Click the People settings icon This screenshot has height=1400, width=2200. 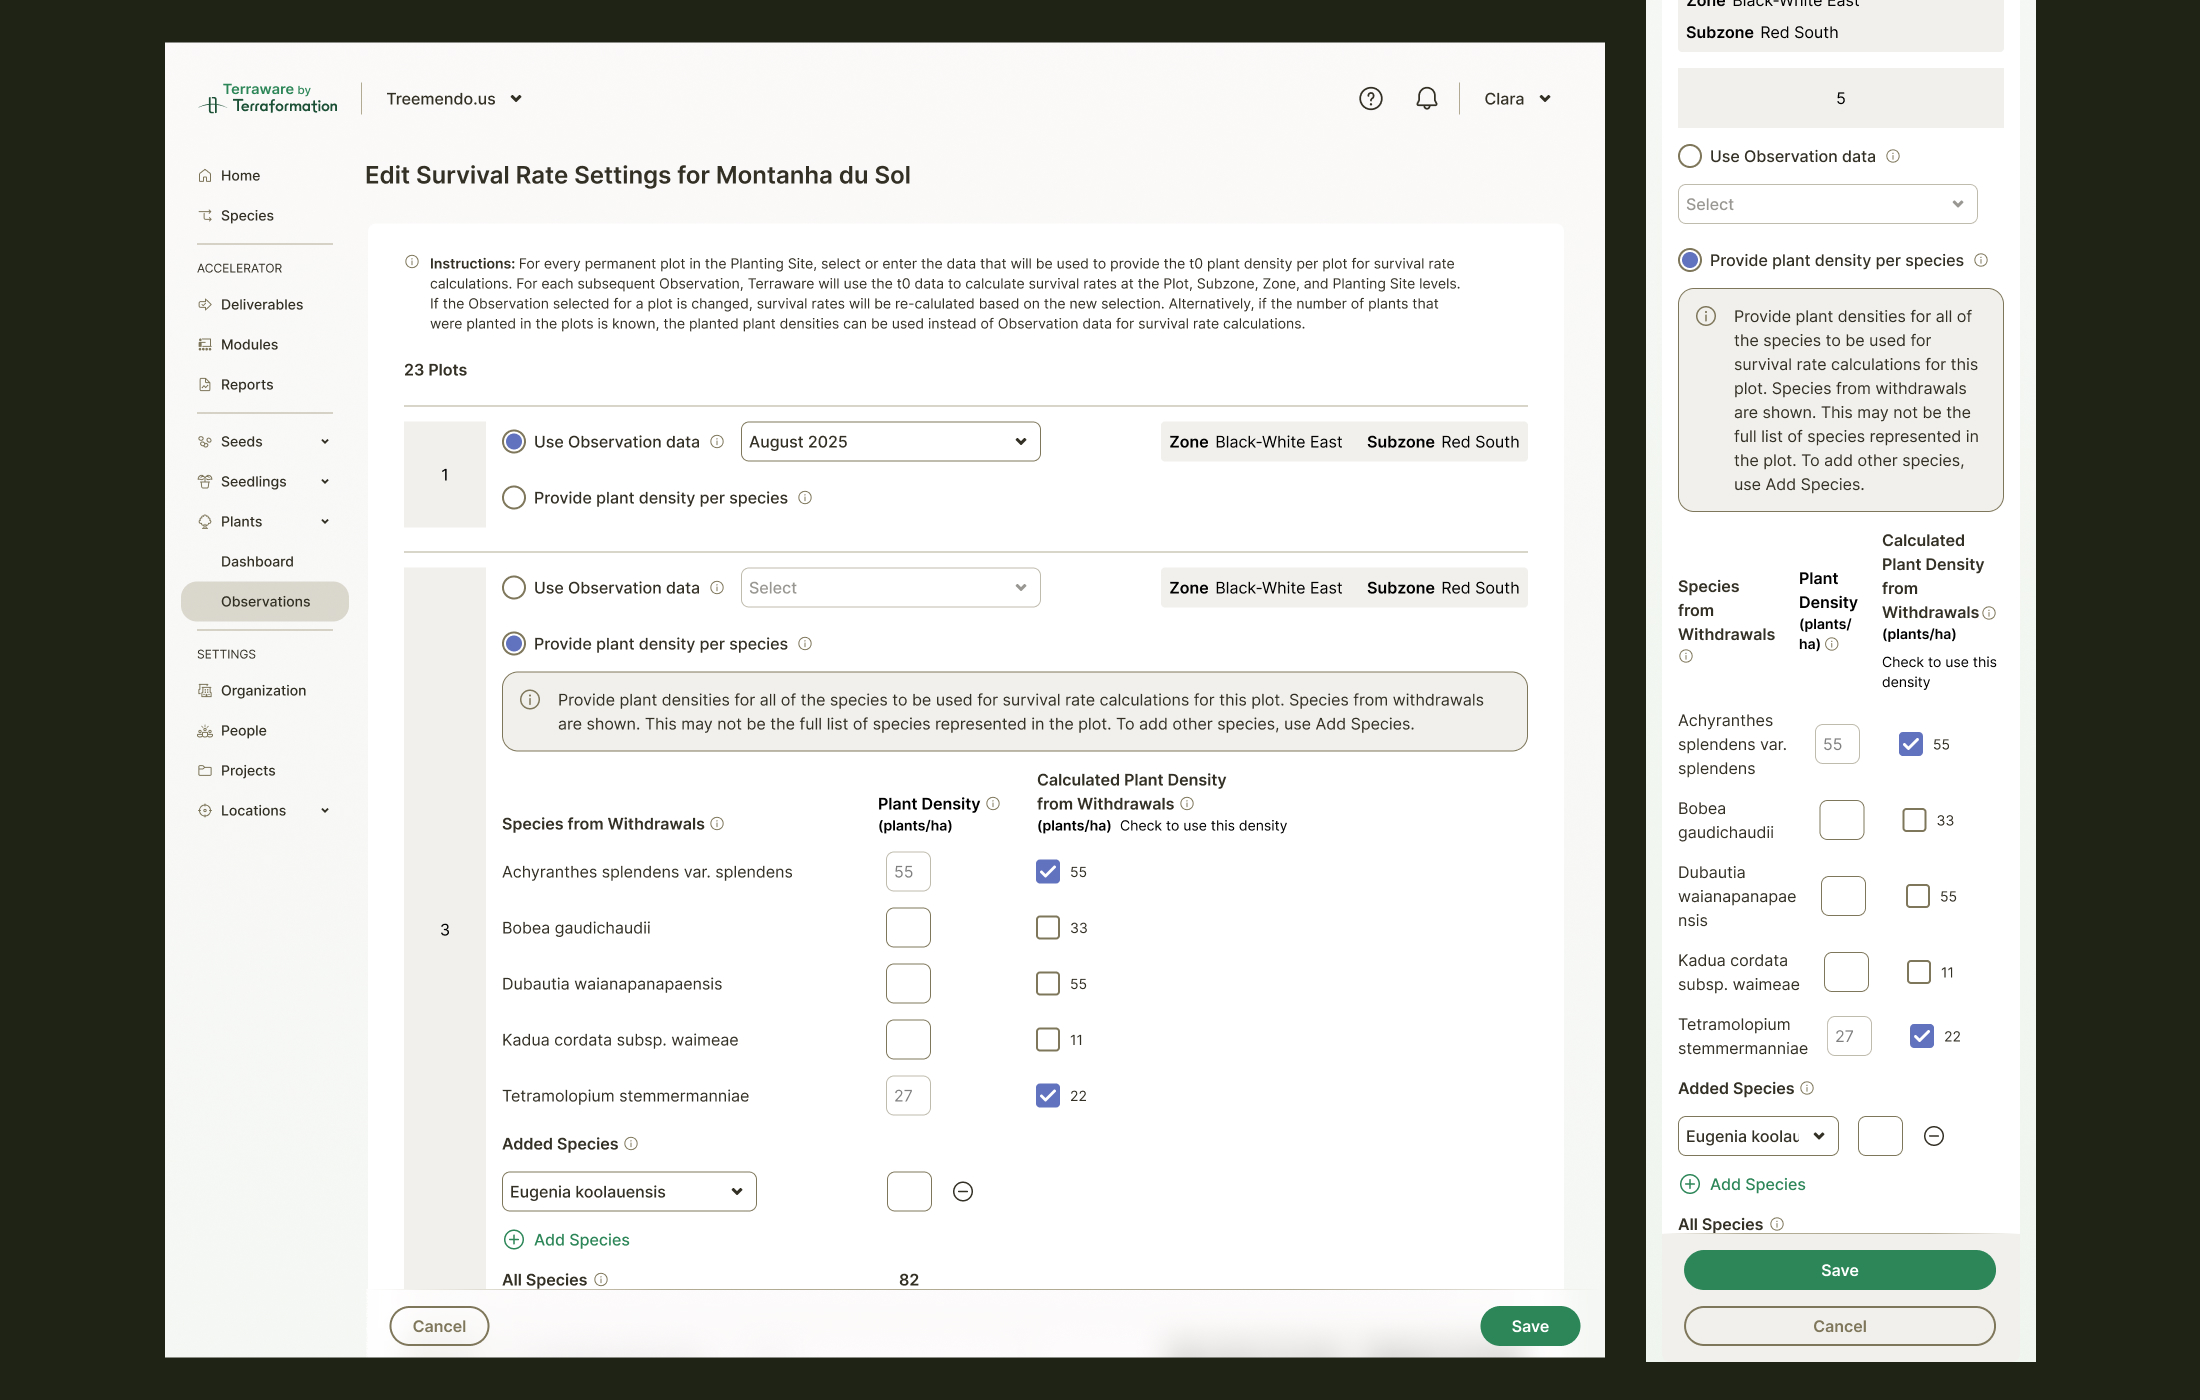[206, 730]
